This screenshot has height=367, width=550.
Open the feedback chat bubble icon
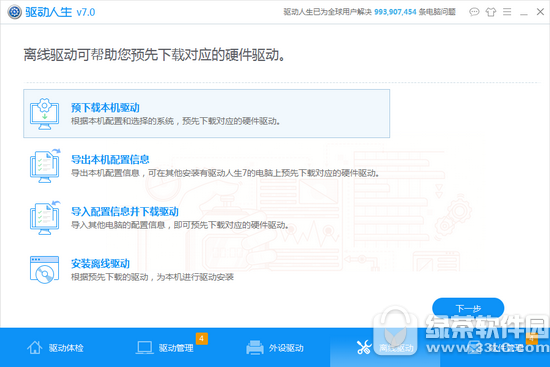coord(474,12)
